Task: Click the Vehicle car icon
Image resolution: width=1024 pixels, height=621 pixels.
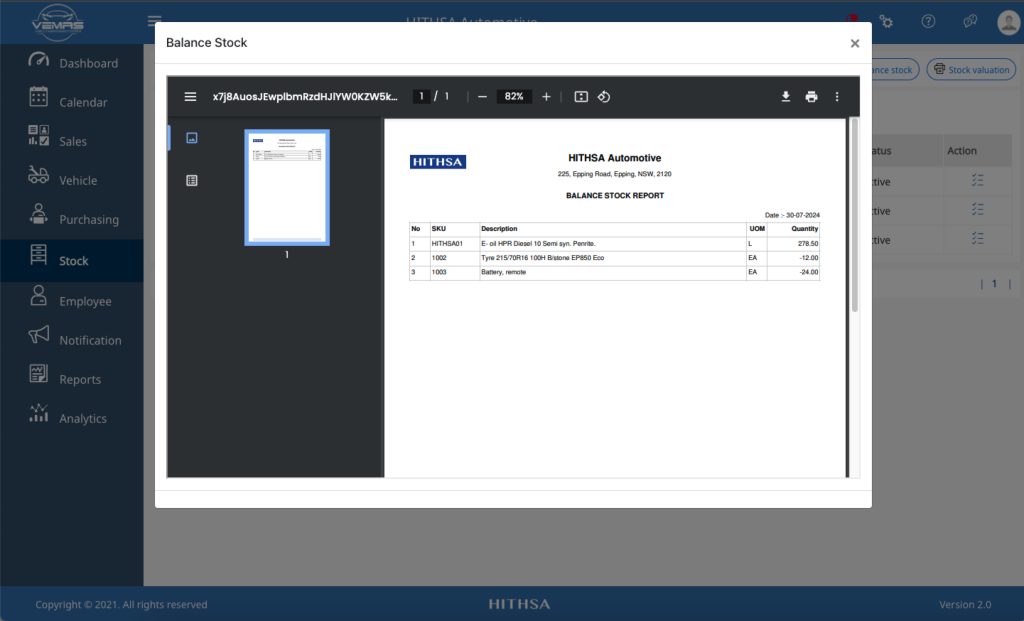Action: pos(39,174)
